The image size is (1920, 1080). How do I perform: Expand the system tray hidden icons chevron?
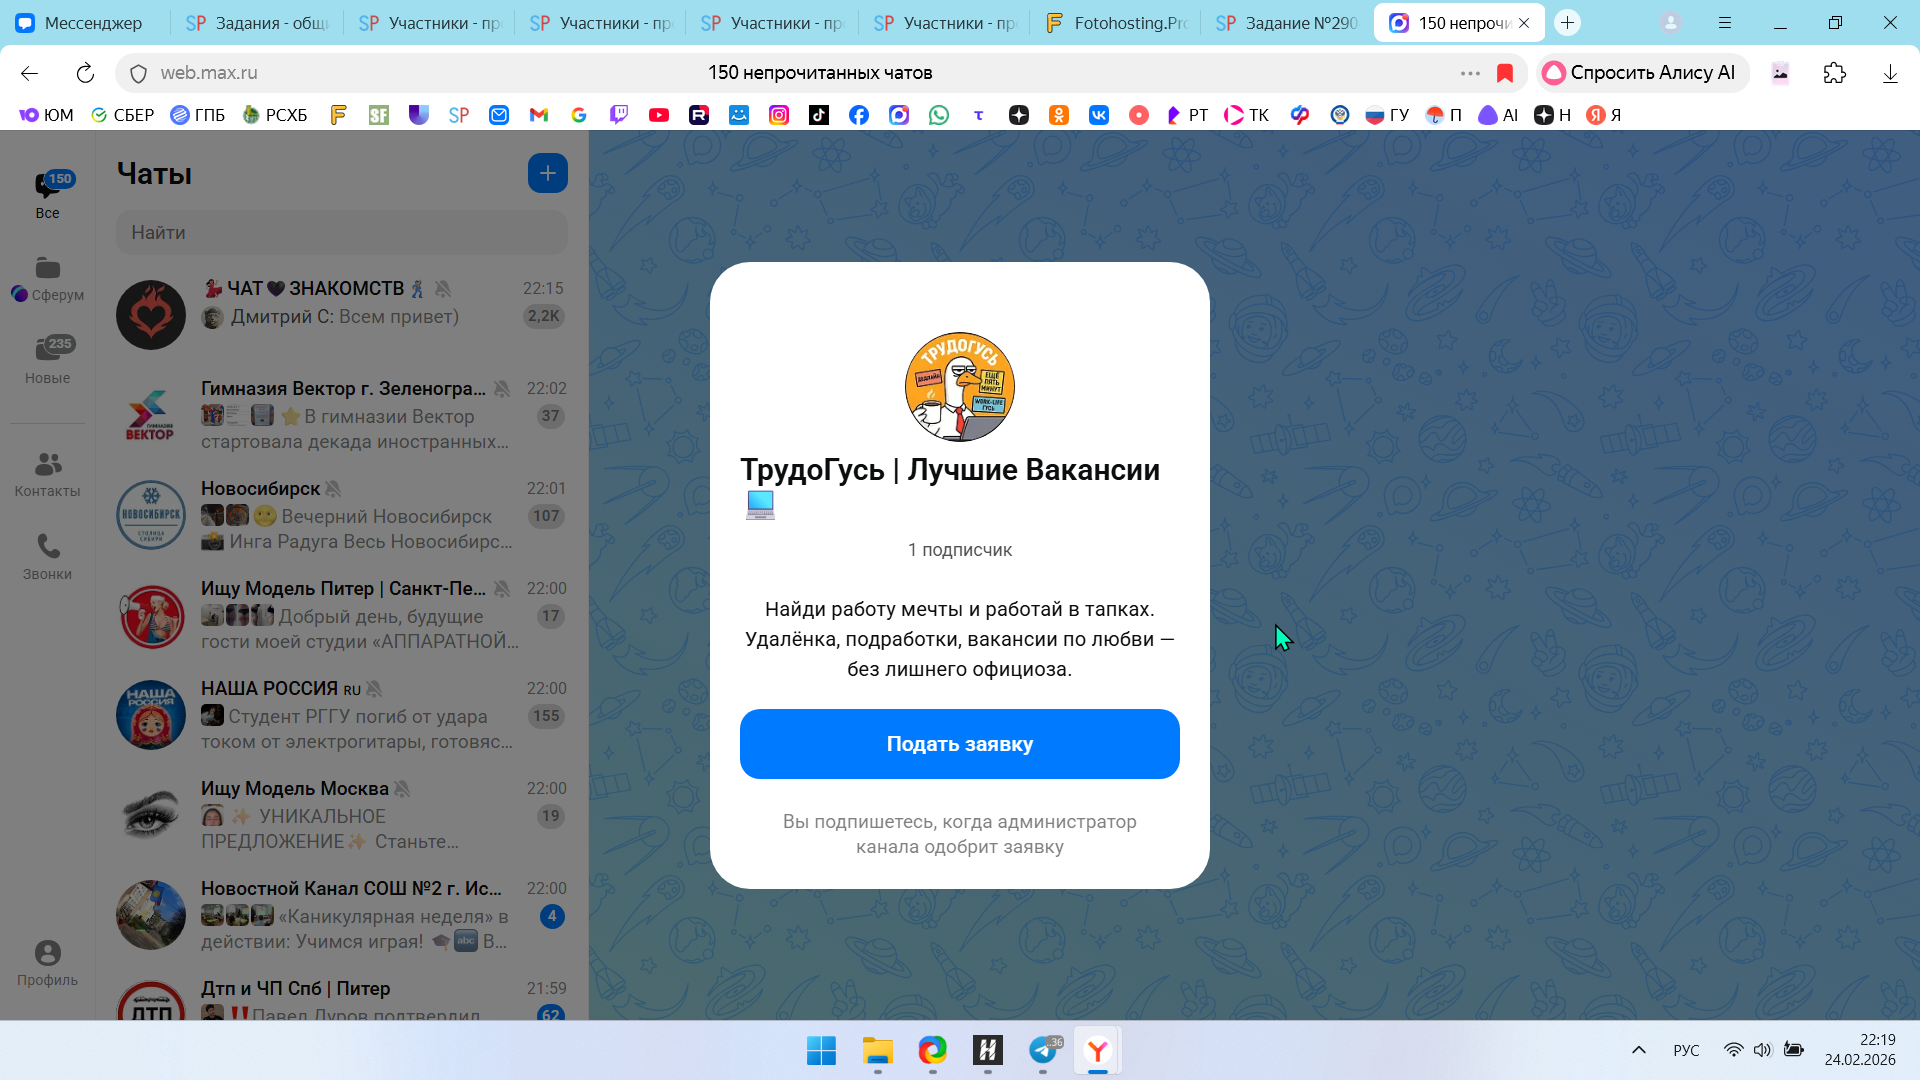click(x=1638, y=1050)
